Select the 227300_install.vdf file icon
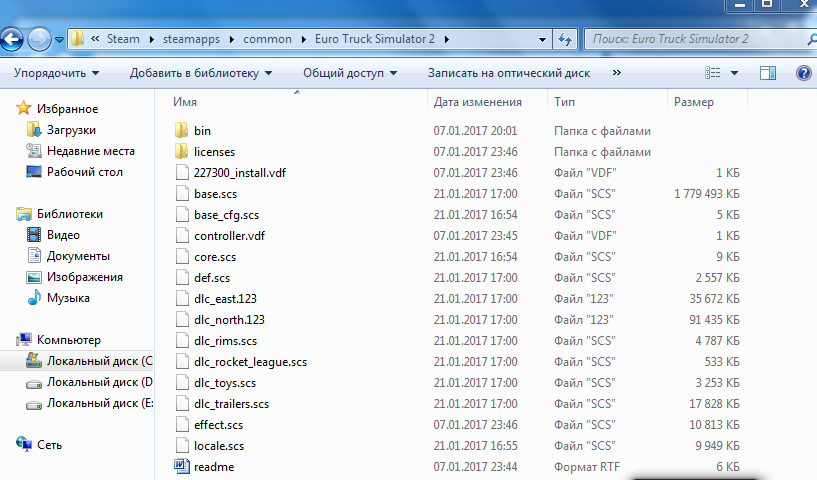The width and height of the screenshot is (817, 480). (x=182, y=173)
